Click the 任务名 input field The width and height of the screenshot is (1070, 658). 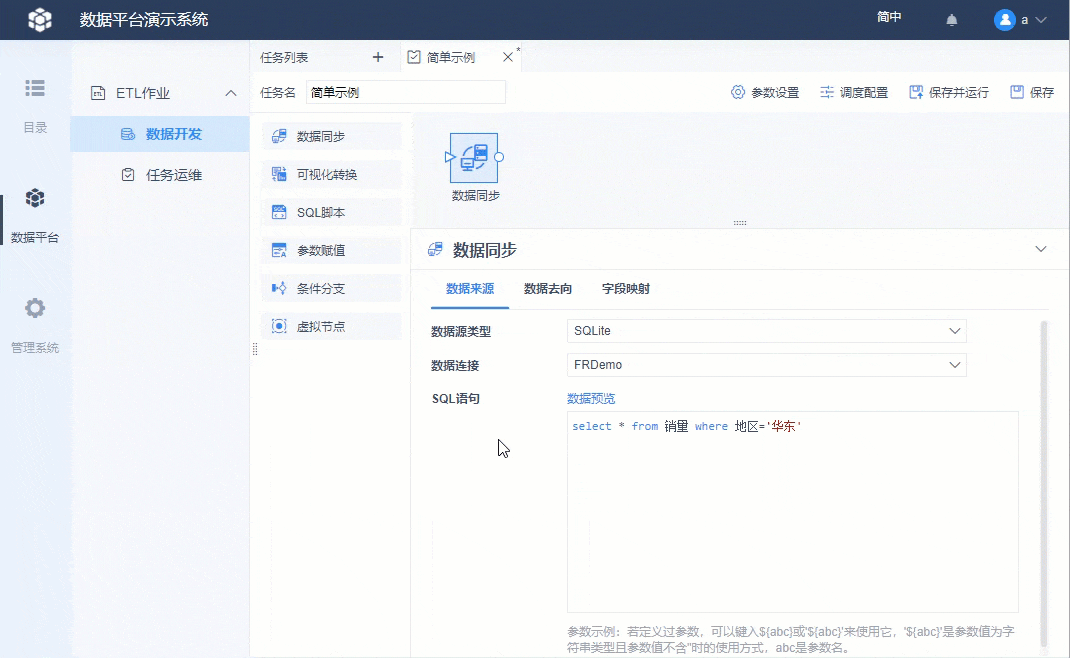405,92
